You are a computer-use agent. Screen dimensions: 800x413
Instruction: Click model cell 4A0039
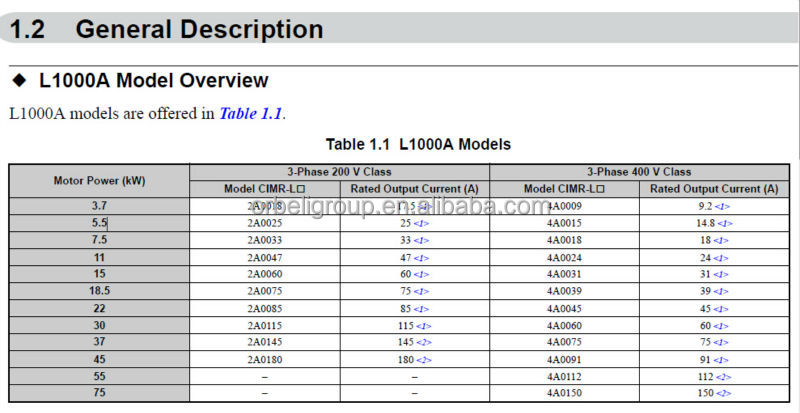point(564,291)
